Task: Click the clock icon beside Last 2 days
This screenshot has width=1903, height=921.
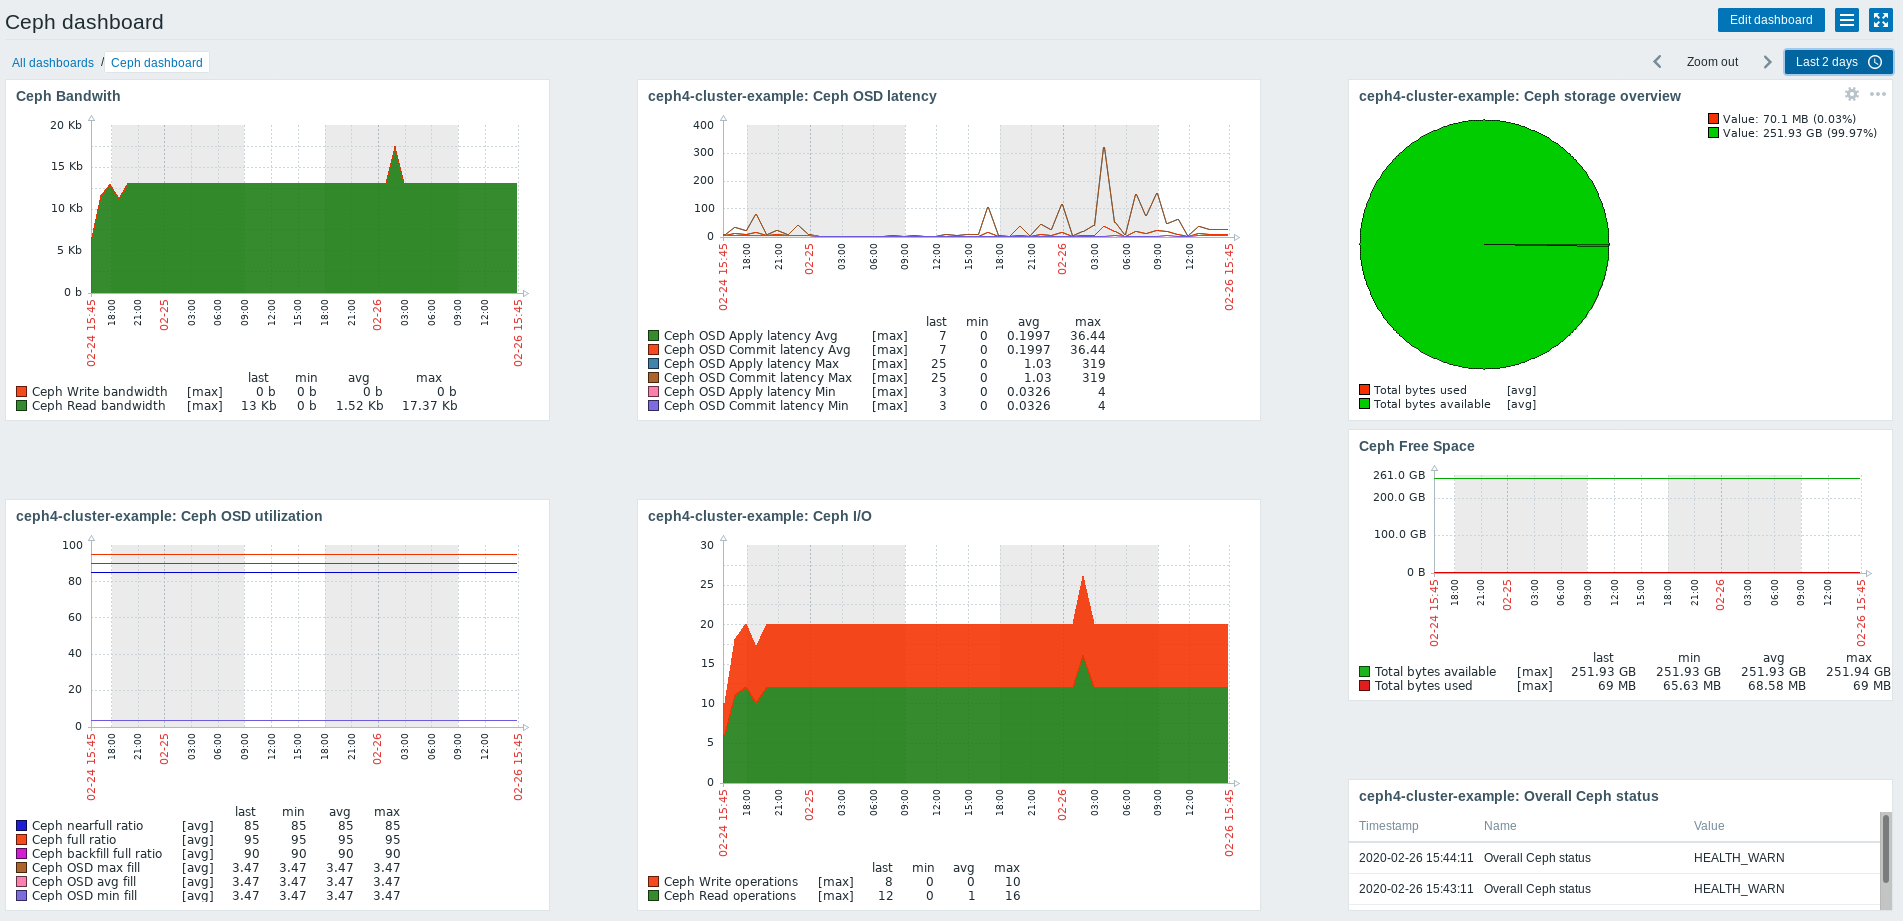Action: [1875, 62]
